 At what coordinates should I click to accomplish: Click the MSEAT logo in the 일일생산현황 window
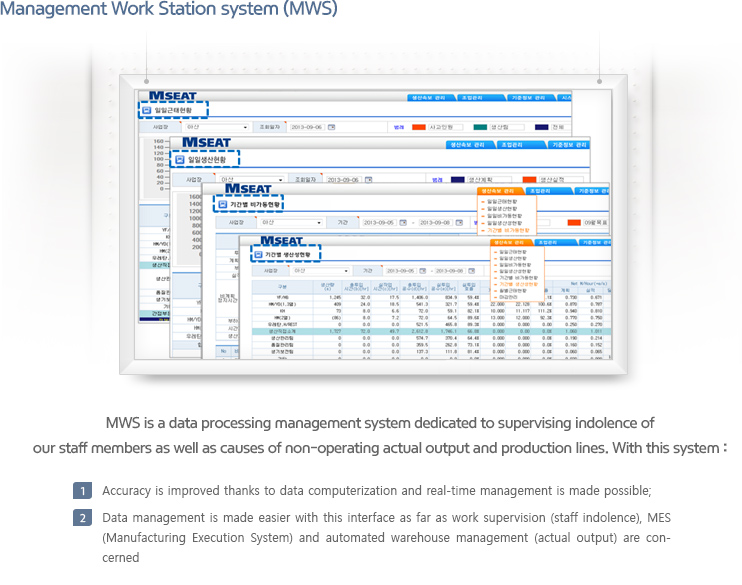point(206,142)
